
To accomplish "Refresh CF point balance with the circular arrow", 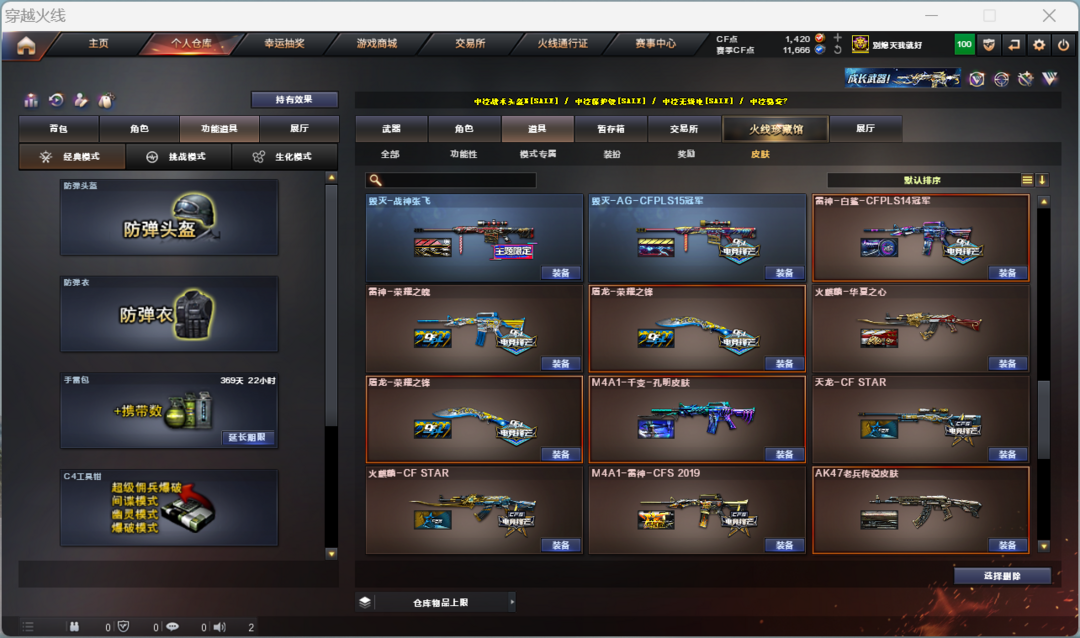I will (838, 50).
